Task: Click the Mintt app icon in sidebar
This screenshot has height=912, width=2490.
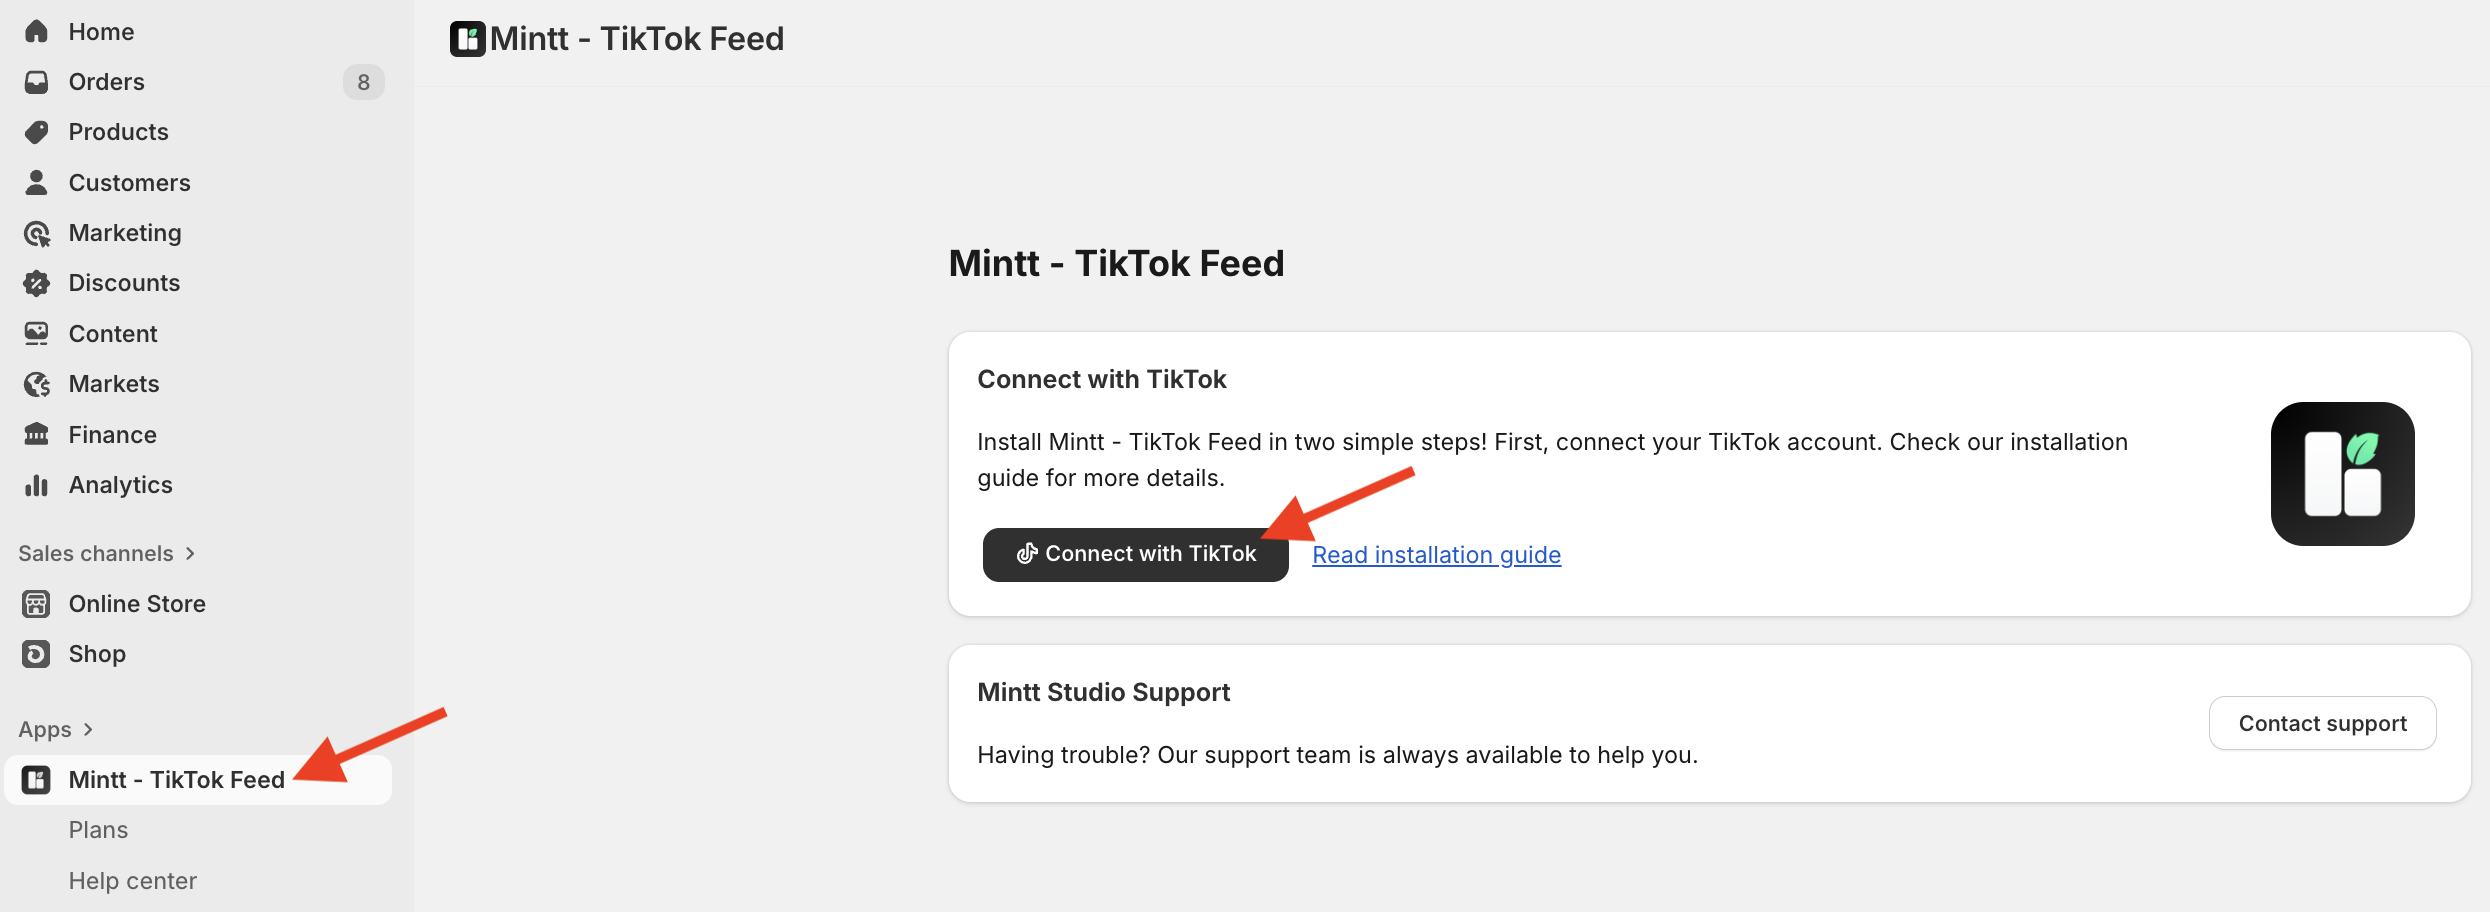Action: pos(36,779)
